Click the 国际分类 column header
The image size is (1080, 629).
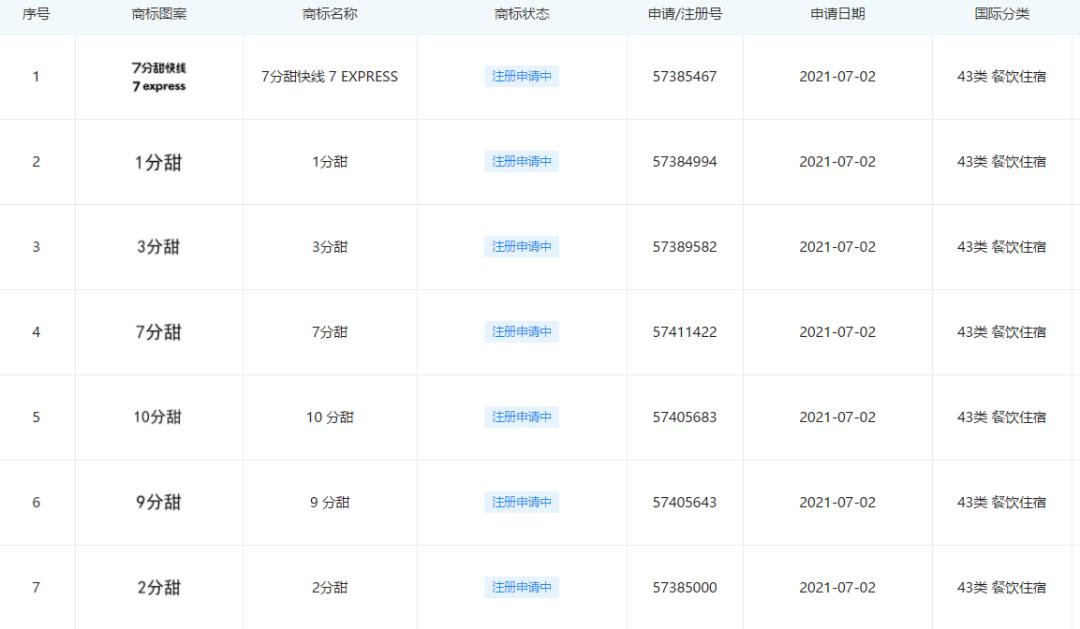tap(1001, 14)
